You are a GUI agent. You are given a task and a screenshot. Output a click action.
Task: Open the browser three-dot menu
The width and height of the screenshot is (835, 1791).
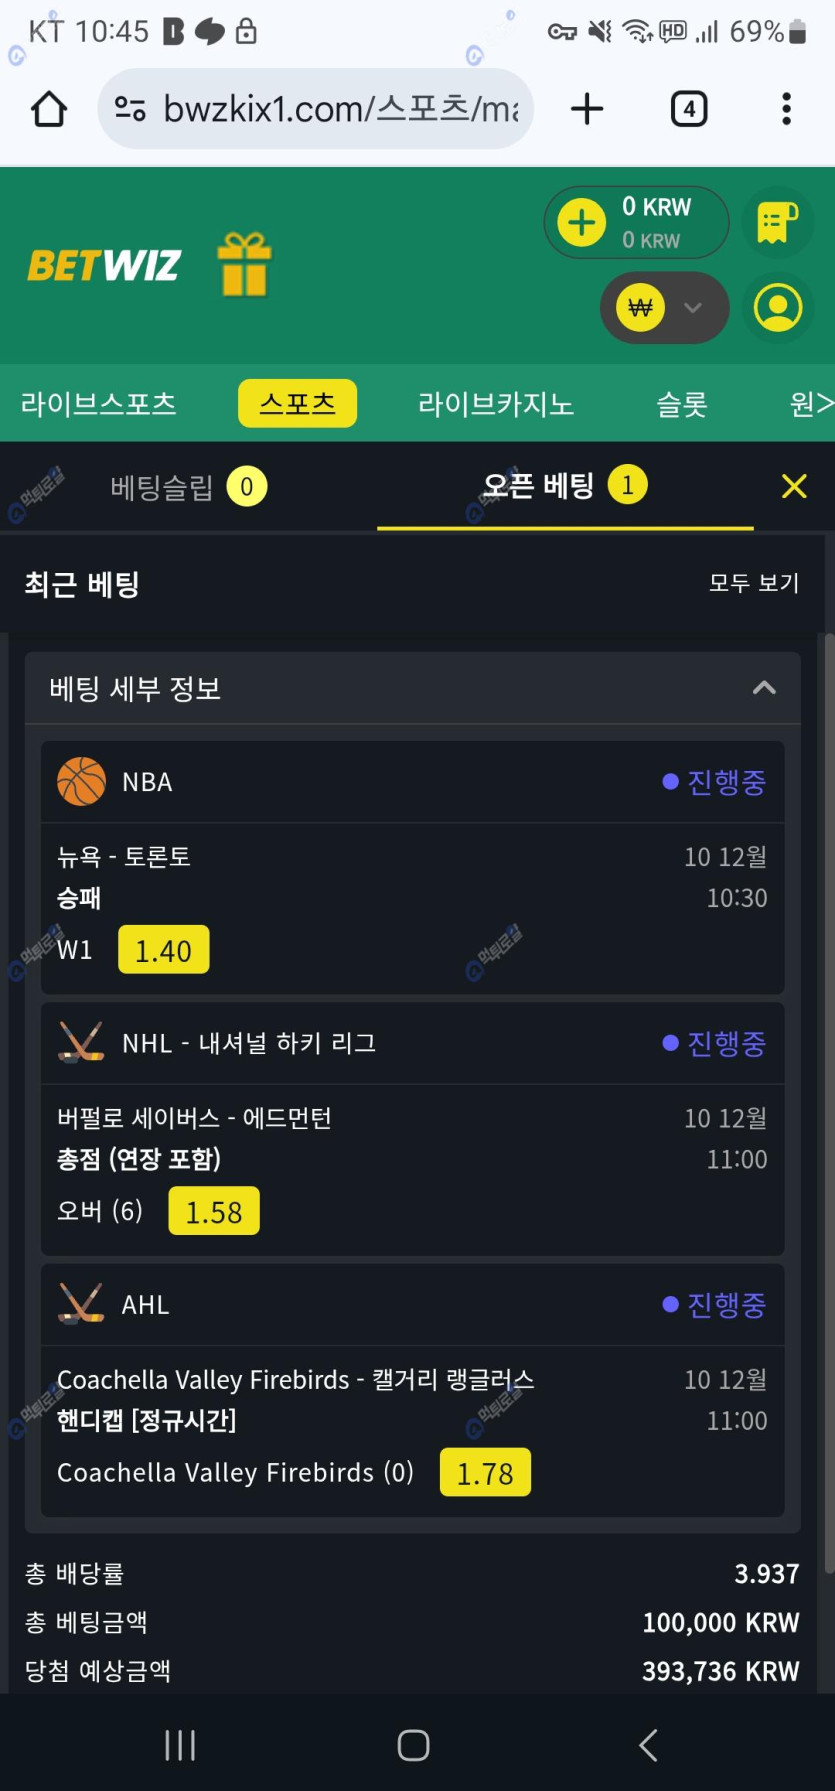point(786,109)
